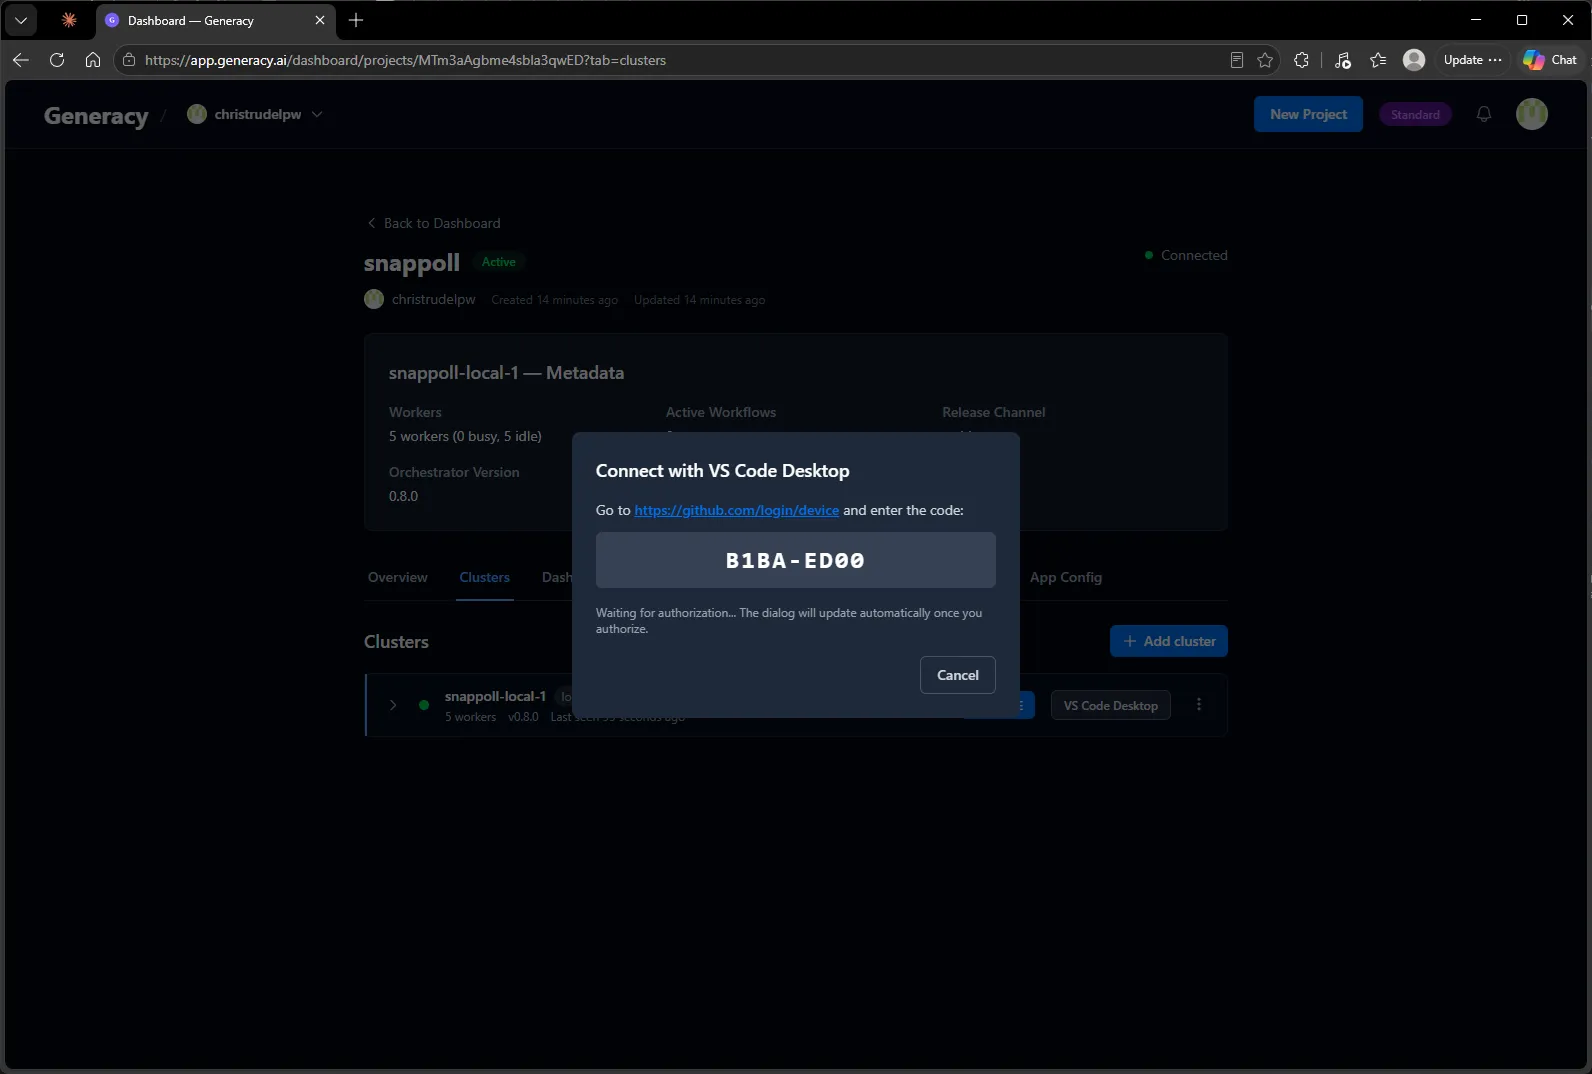View site information lock icon
This screenshot has width=1592, height=1074.
click(129, 60)
